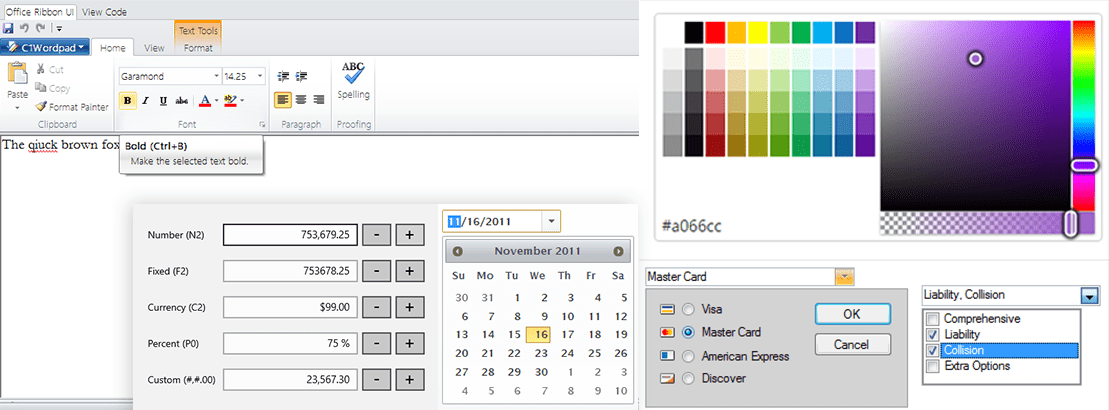Open the Garamond font name dropdown
Image resolution: width=1109 pixels, height=410 pixels.
(x=216, y=76)
